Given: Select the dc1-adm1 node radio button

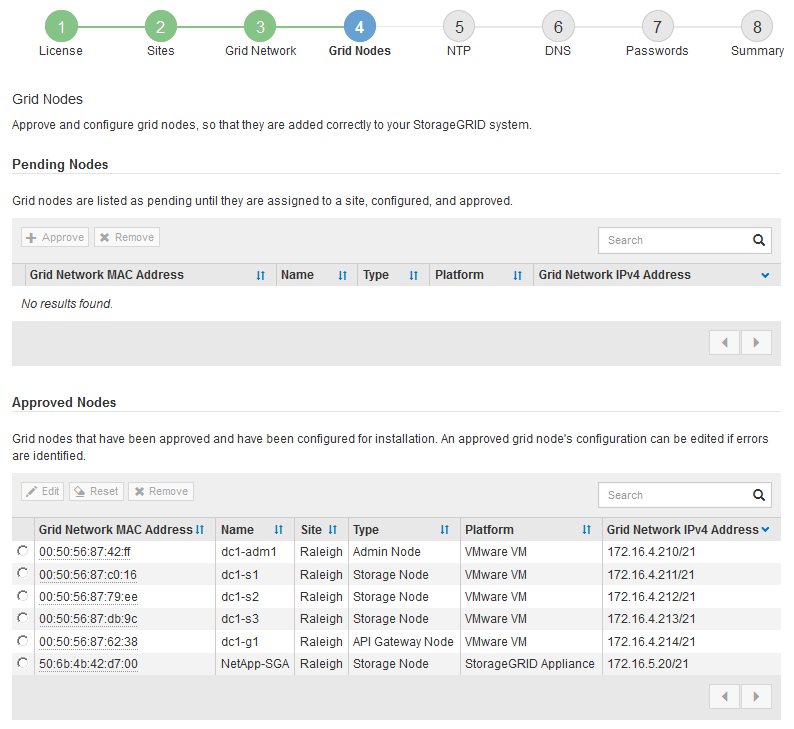Looking at the screenshot, I should point(22,552).
